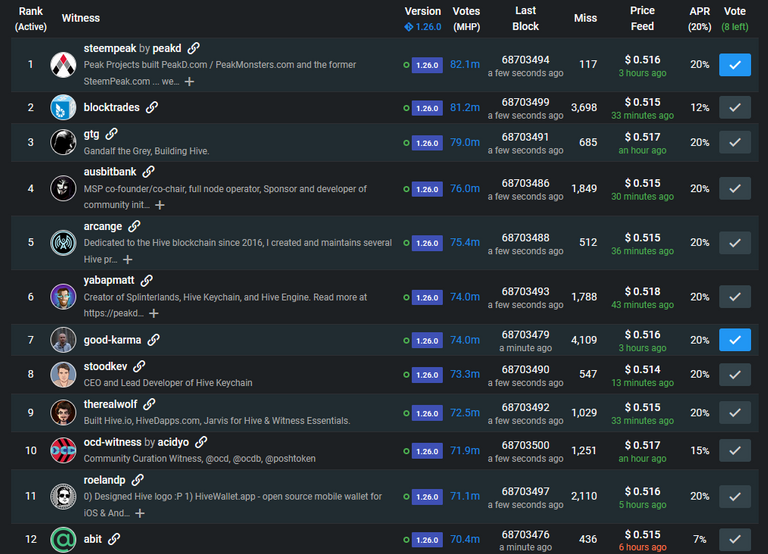This screenshot has width=768, height=554.
Task: Click the link icon next to therealwolf
Action: 149,404
